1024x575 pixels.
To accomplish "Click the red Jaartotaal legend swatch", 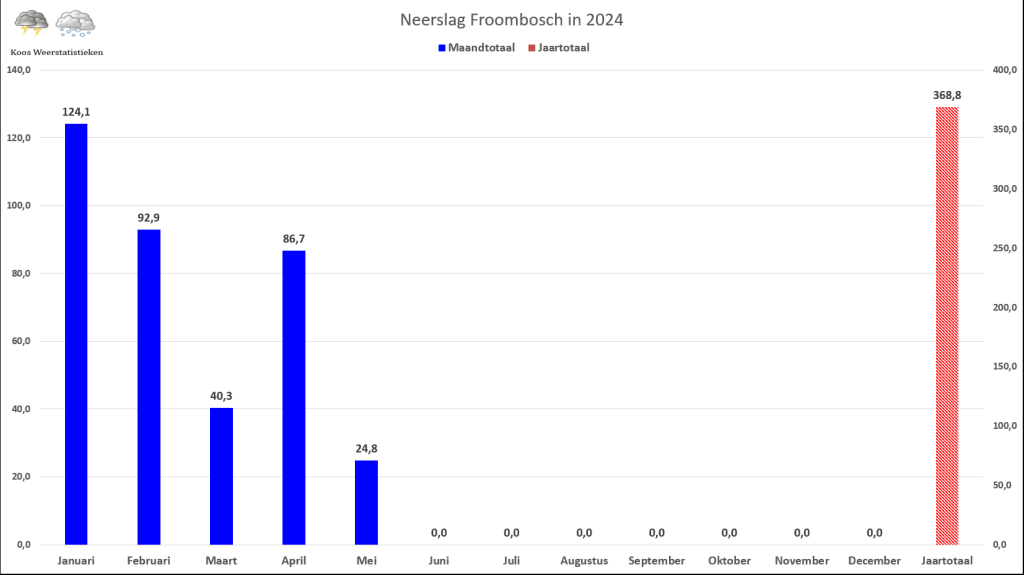I will coord(532,48).
